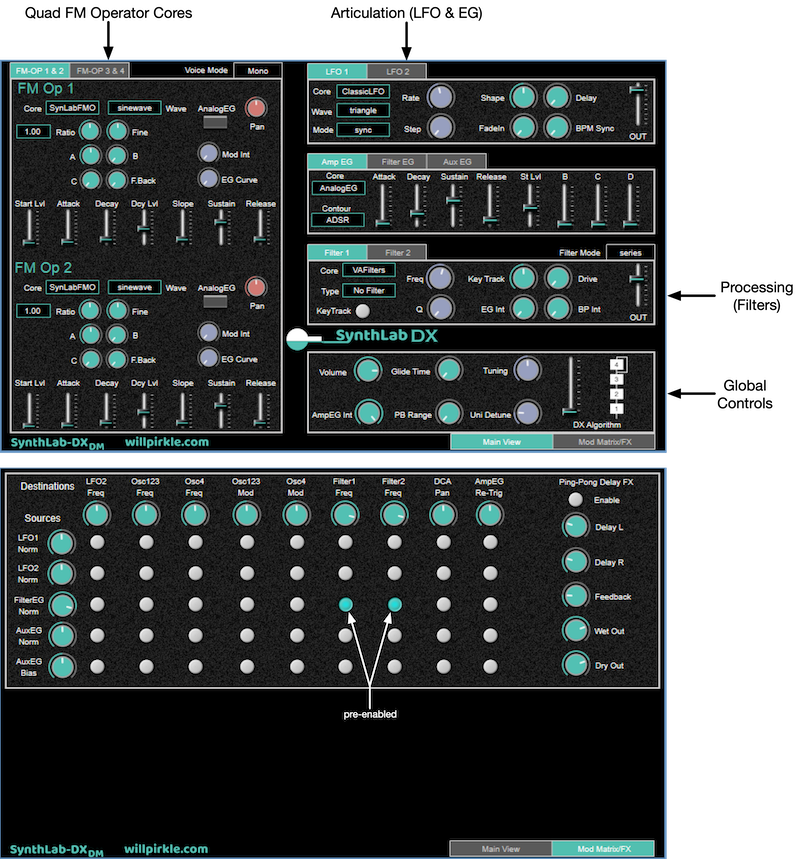The image size is (800, 859).
Task: Click the filter Key Track knob
Action: (524, 278)
